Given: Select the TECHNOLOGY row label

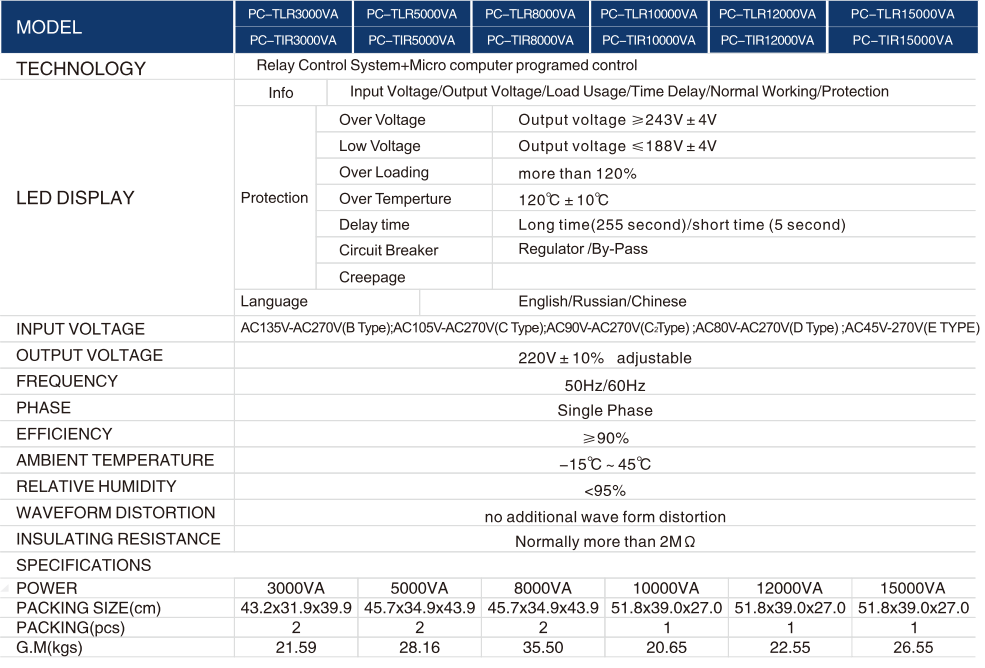Looking at the screenshot, I should [x=81, y=69].
